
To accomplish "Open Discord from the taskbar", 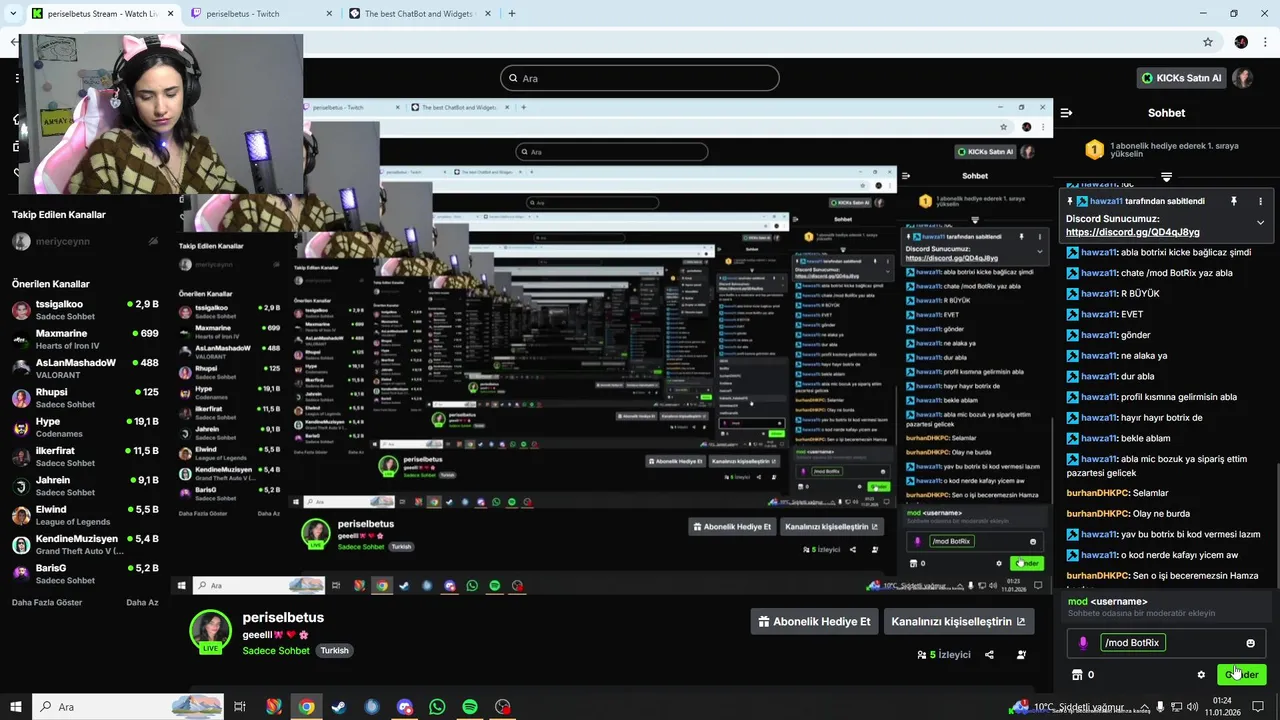I will click(x=404, y=707).
